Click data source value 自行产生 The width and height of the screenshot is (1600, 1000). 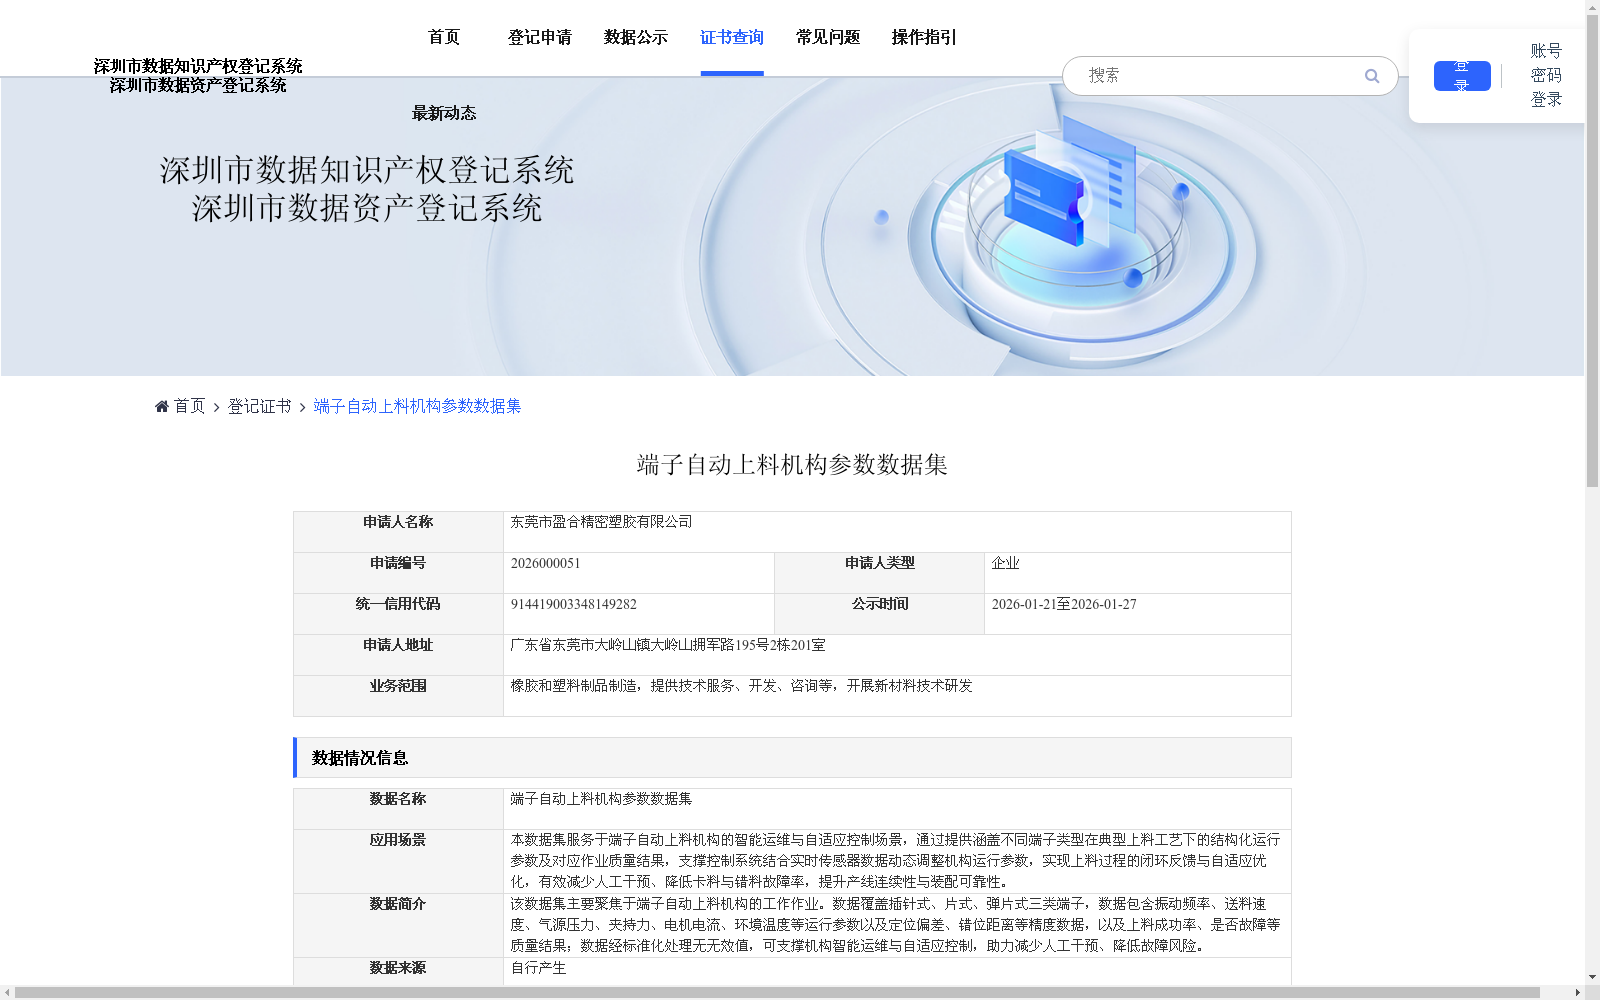(x=538, y=968)
